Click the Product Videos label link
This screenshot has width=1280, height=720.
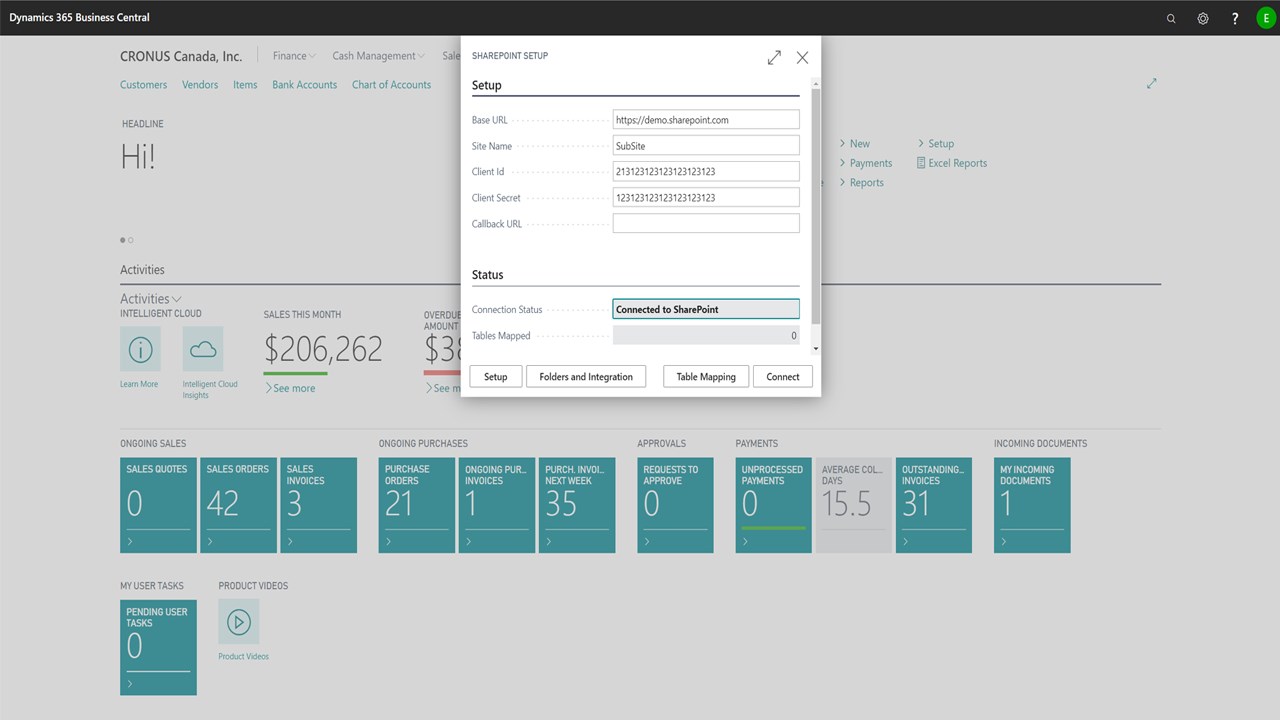(244, 657)
